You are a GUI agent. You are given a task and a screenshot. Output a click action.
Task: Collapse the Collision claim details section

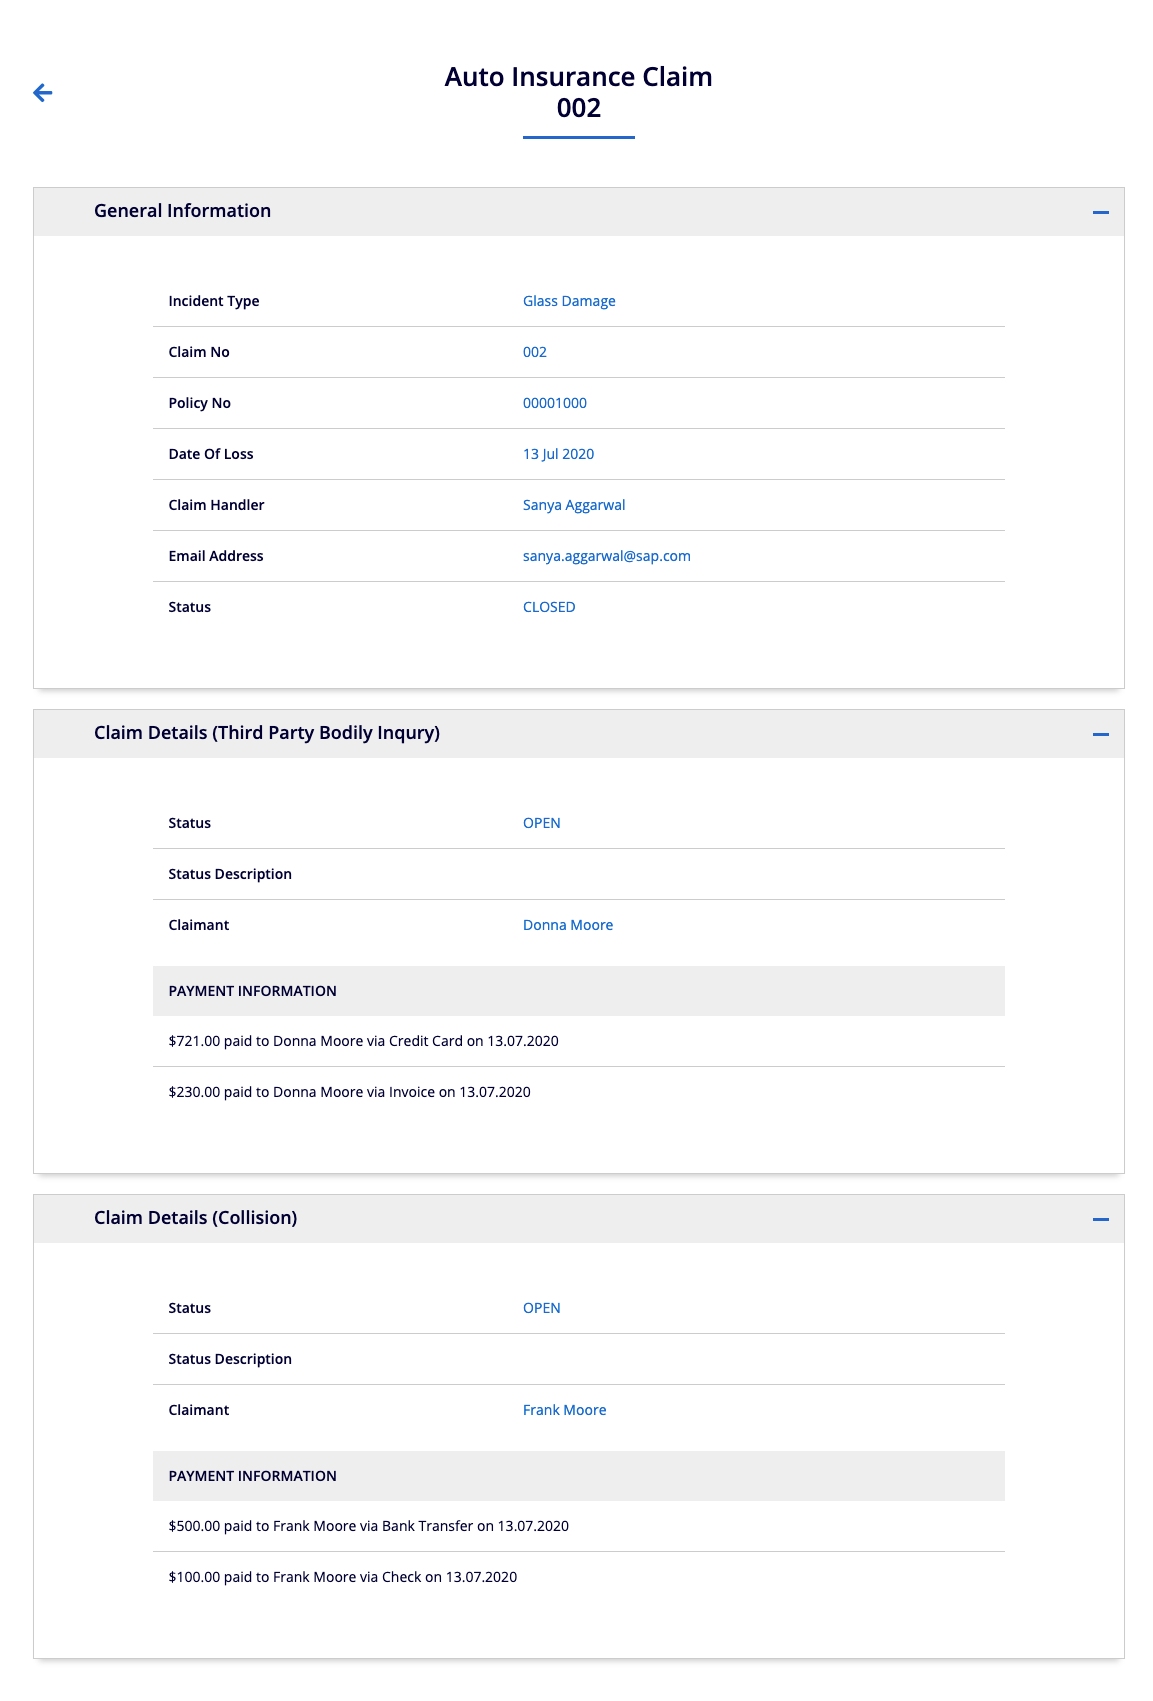[1100, 1219]
